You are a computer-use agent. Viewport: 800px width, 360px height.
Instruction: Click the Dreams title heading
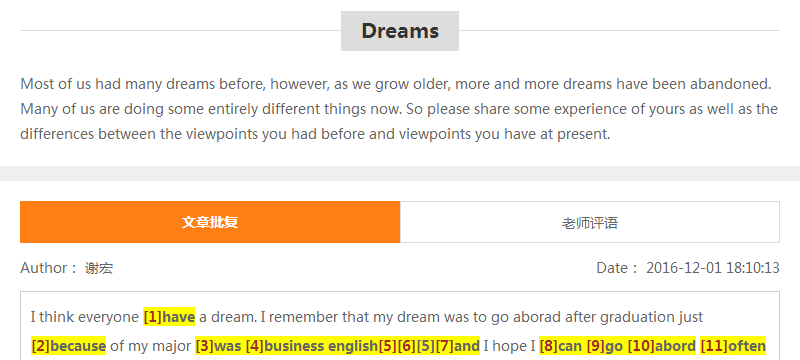(x=400, y=31)
